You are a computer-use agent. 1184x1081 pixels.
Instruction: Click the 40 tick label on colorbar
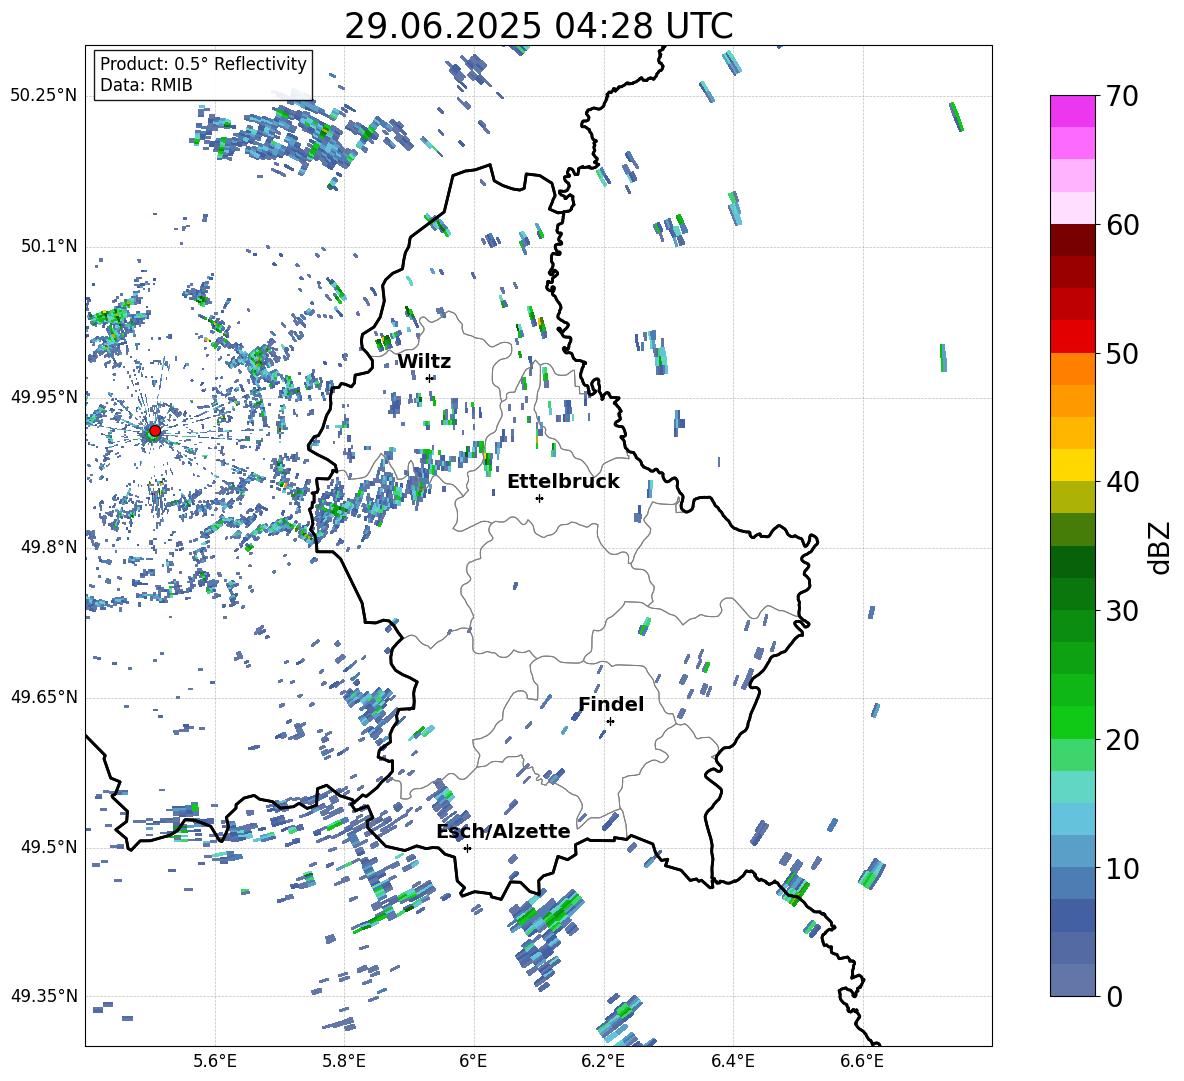(x=1122, y=482)
